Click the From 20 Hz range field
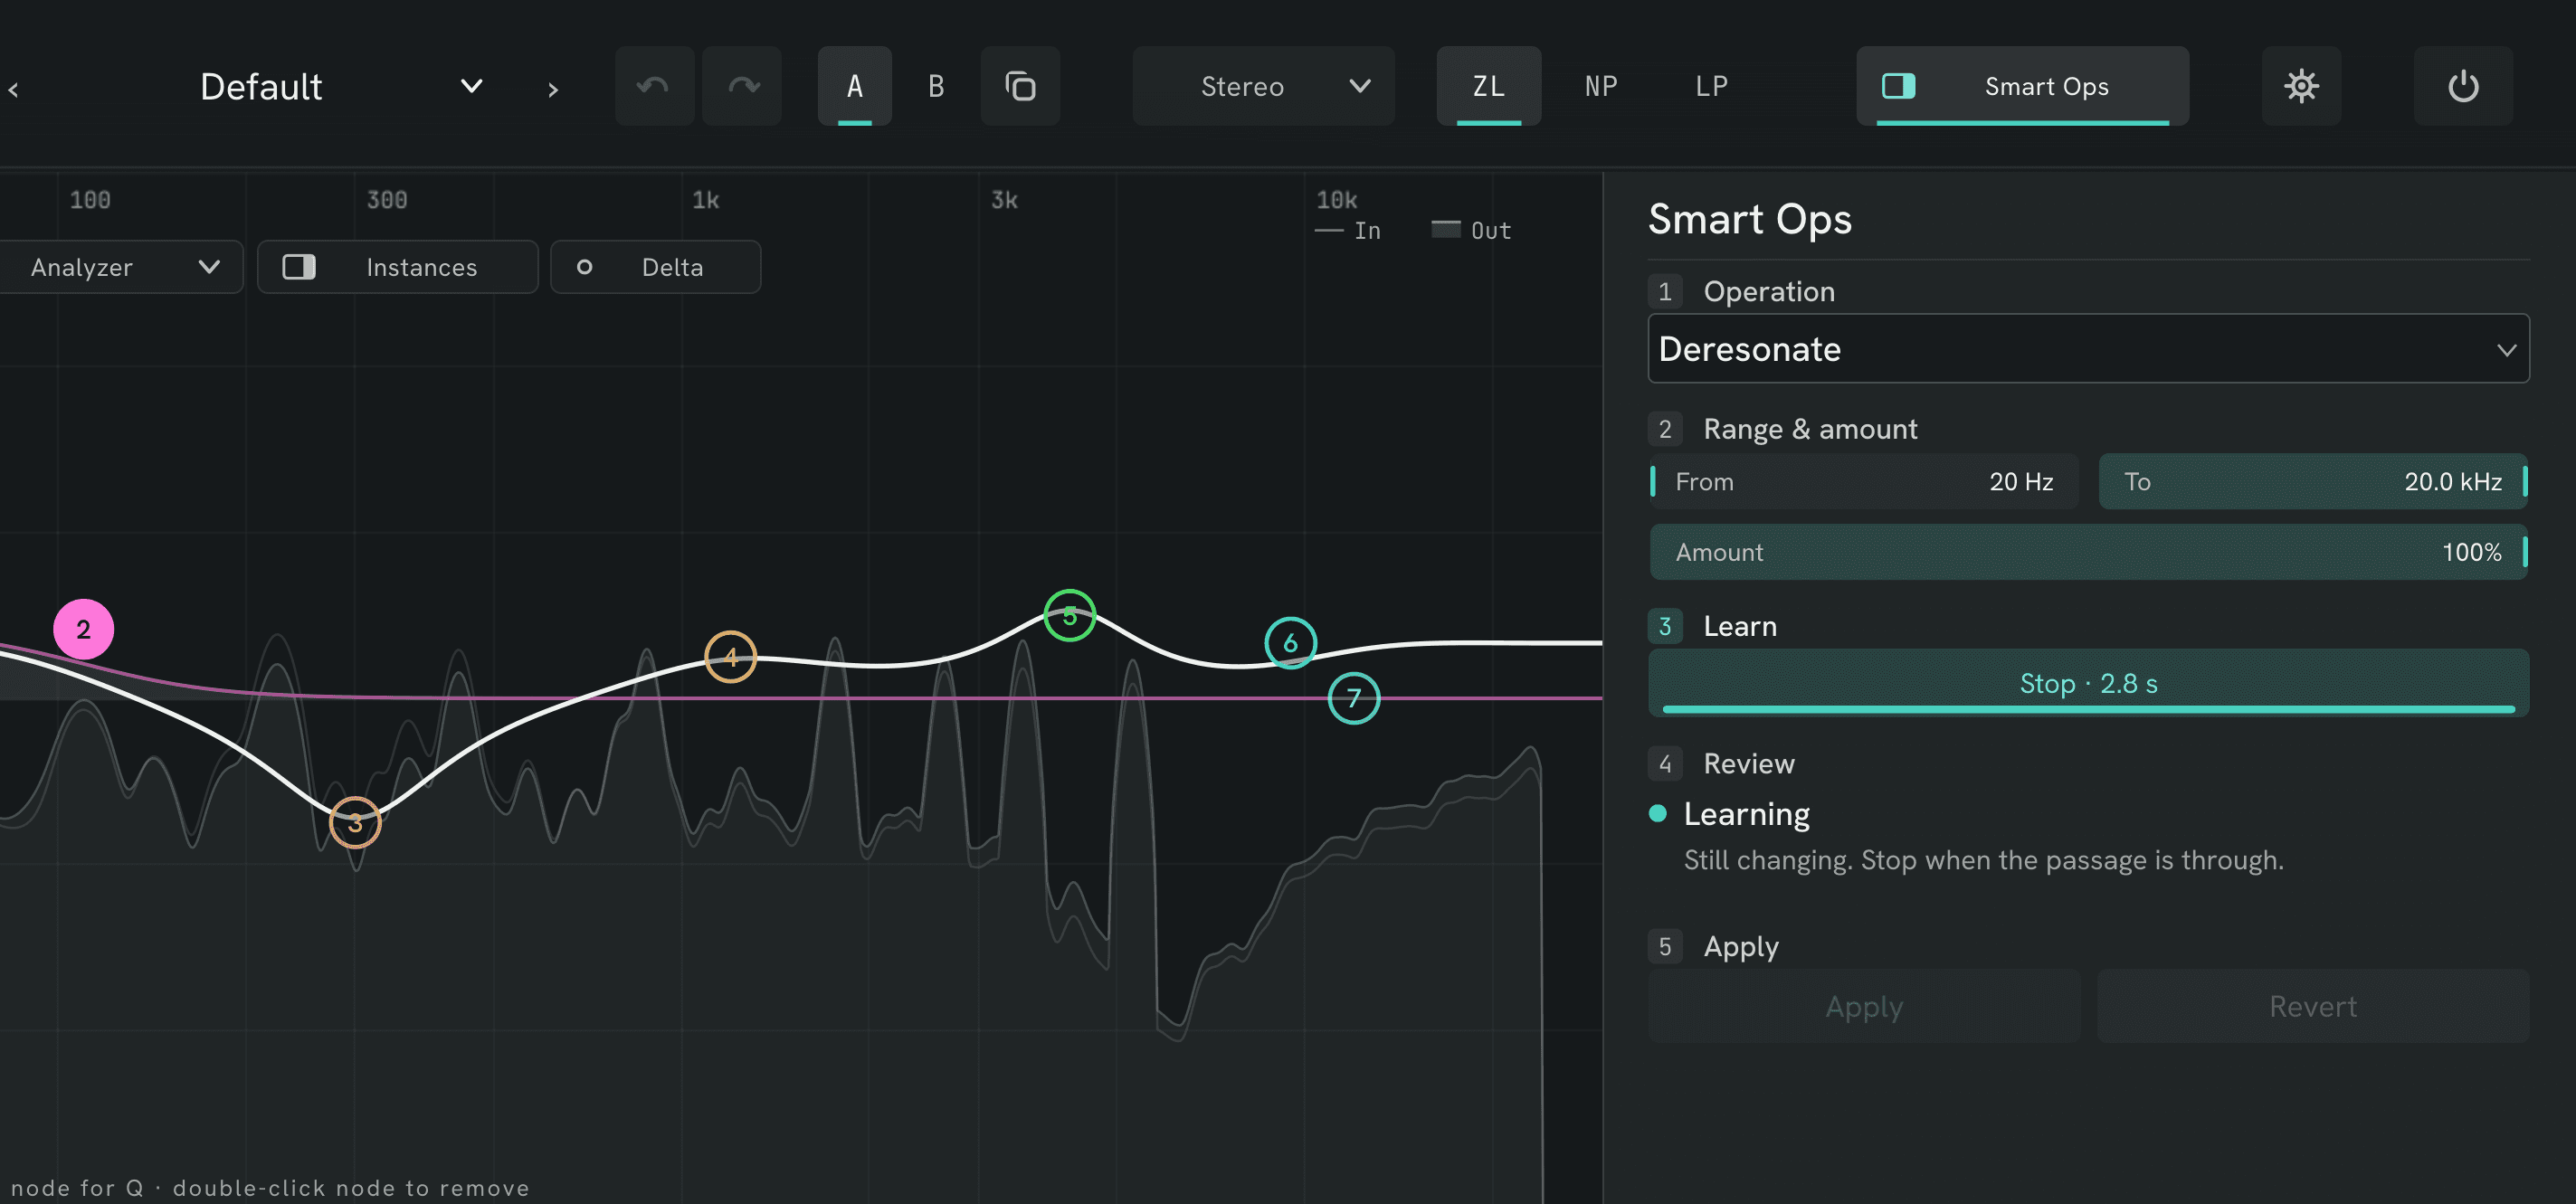This screenshot has width=2576, height=1204. pos(1864,481)
